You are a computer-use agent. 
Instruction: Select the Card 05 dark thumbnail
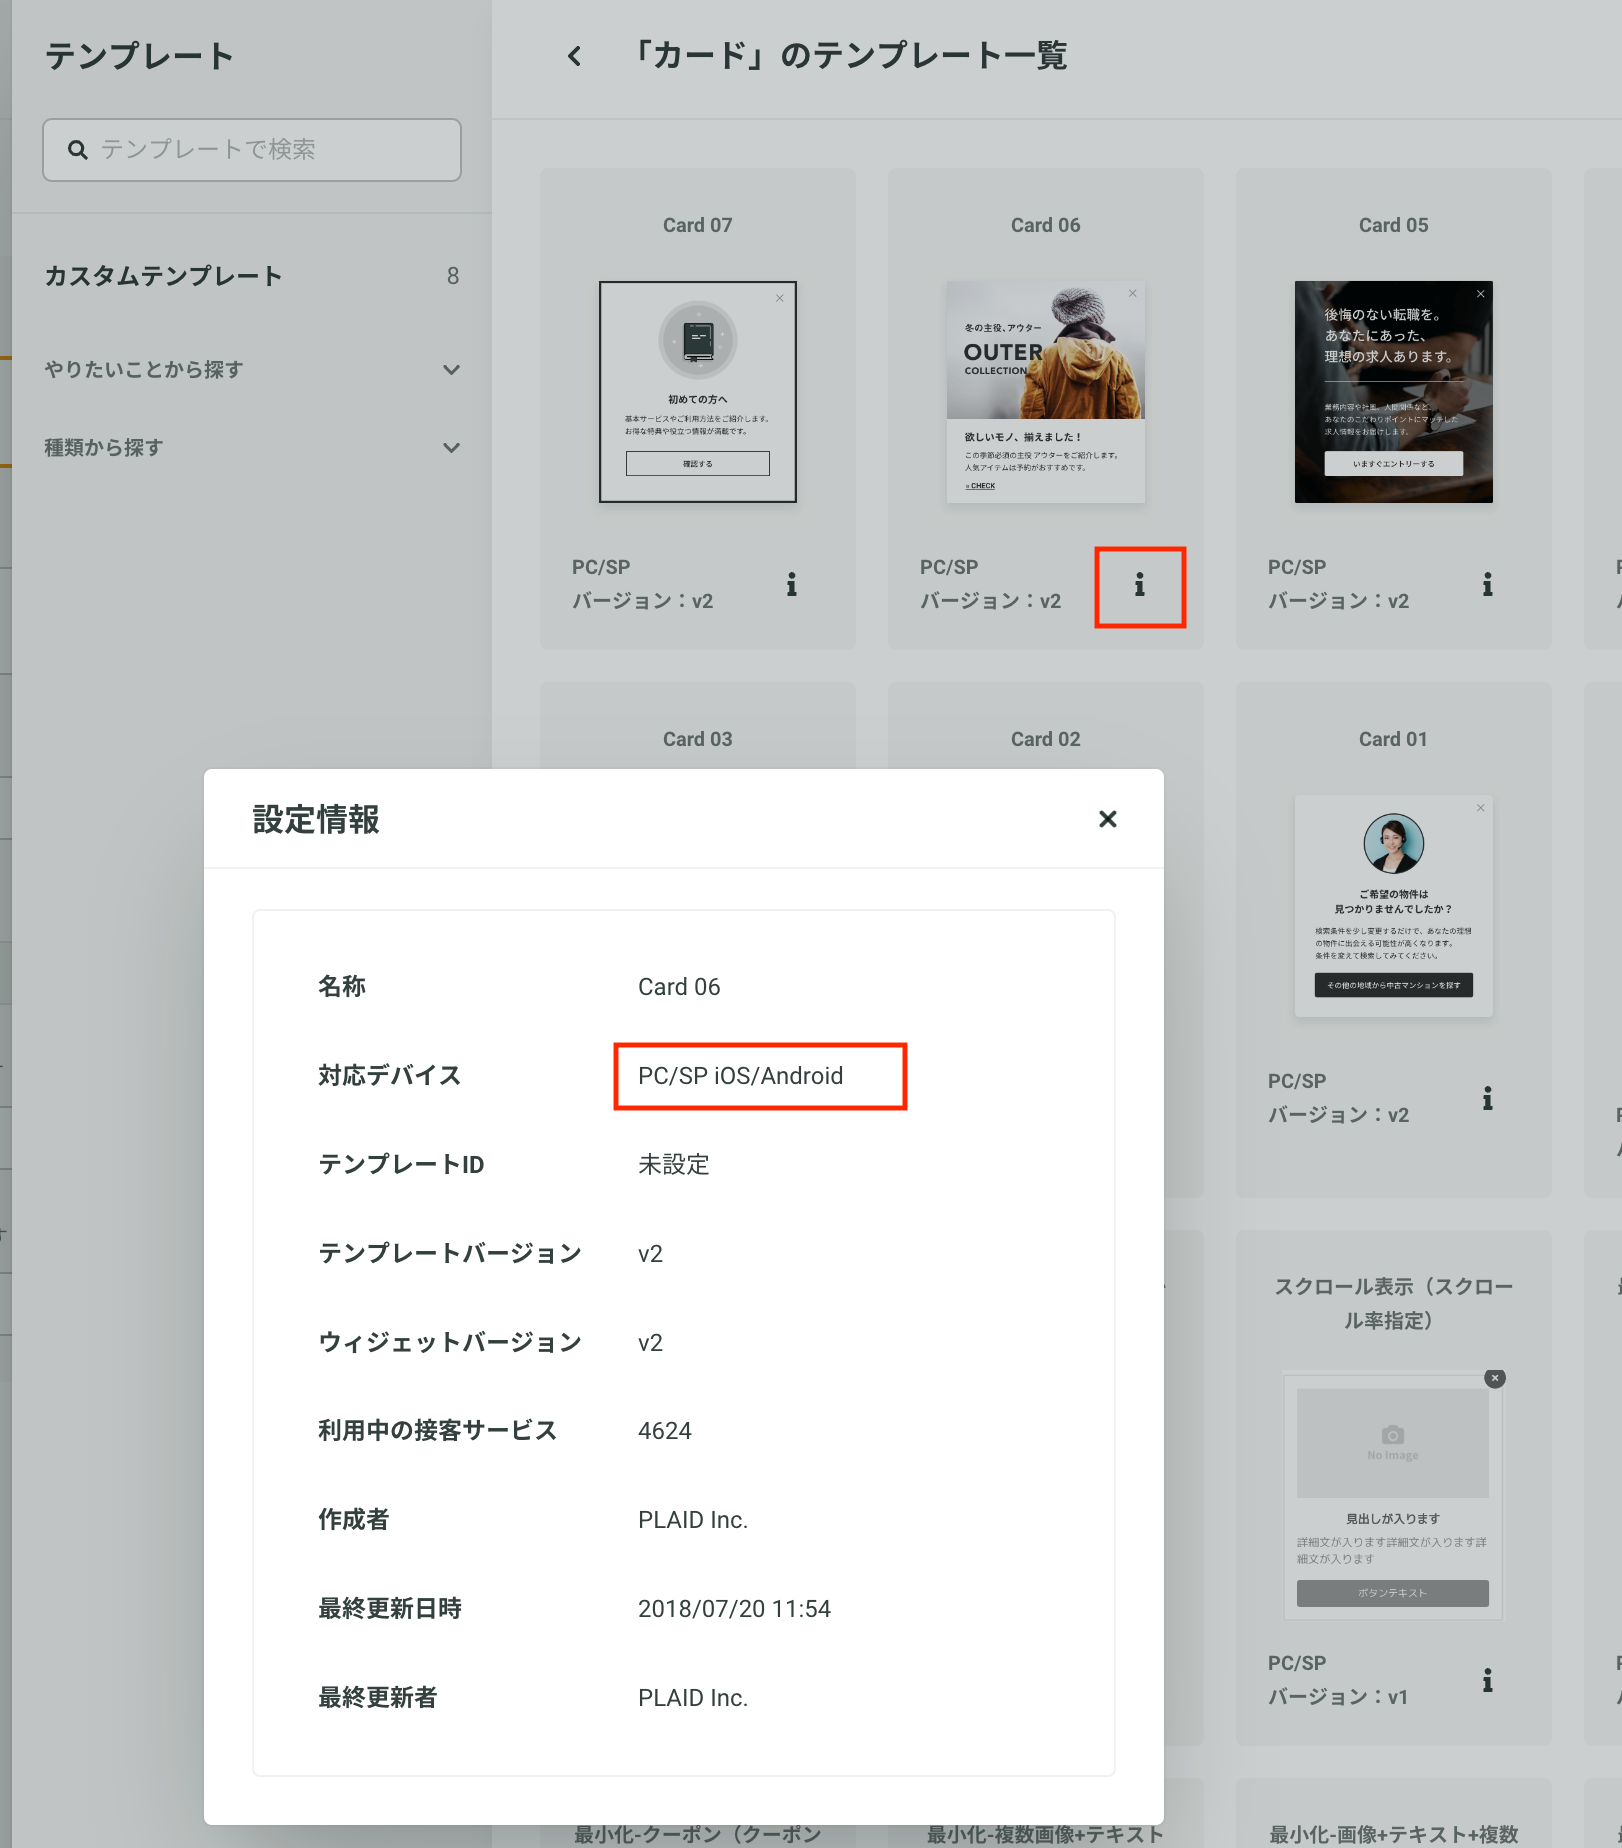[1394, 392]
